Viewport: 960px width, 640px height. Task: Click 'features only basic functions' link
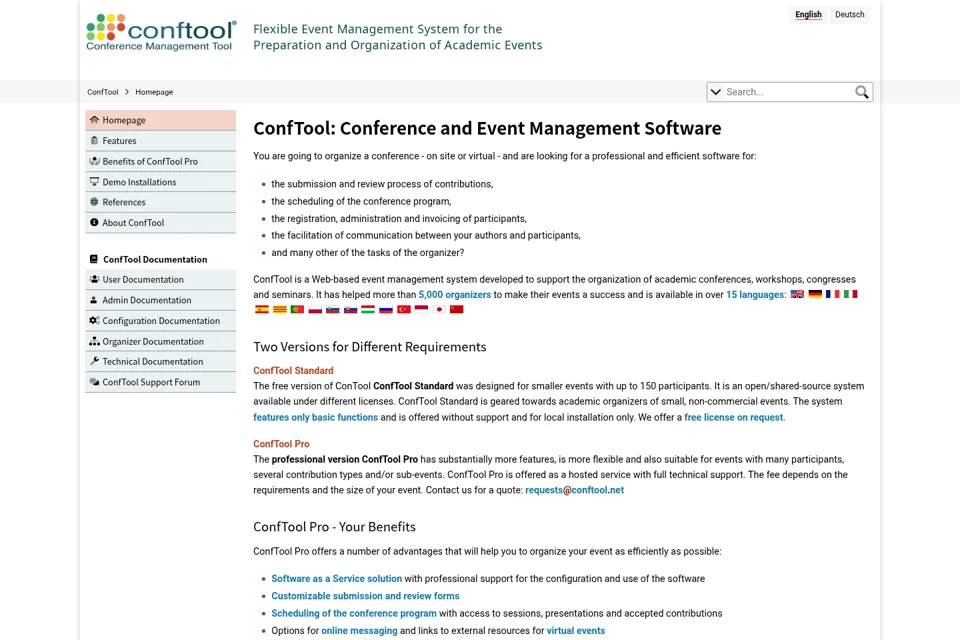coord(315,417)
